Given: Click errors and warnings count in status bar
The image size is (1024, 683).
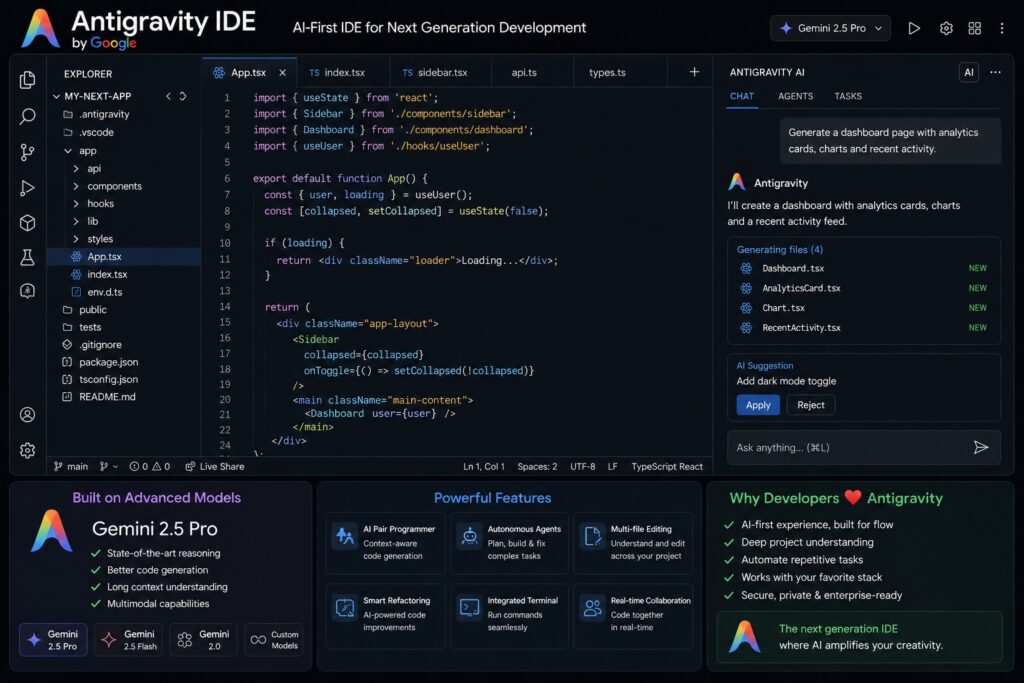Looking at the screenshot, I should [x=150, y=466].
